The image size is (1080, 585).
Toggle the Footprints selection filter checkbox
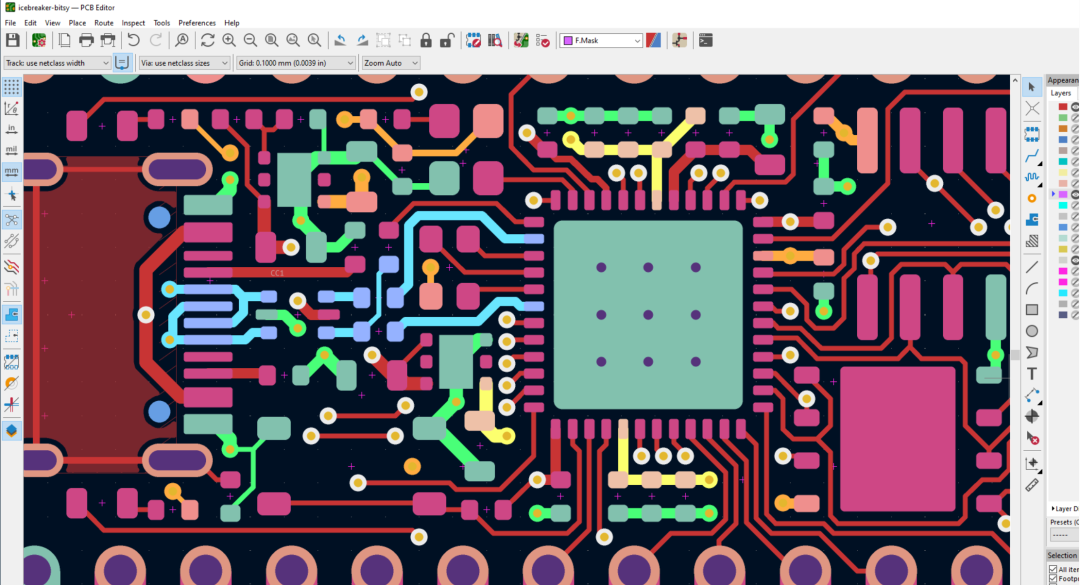pyautogui.click(x=1053, y=579)
